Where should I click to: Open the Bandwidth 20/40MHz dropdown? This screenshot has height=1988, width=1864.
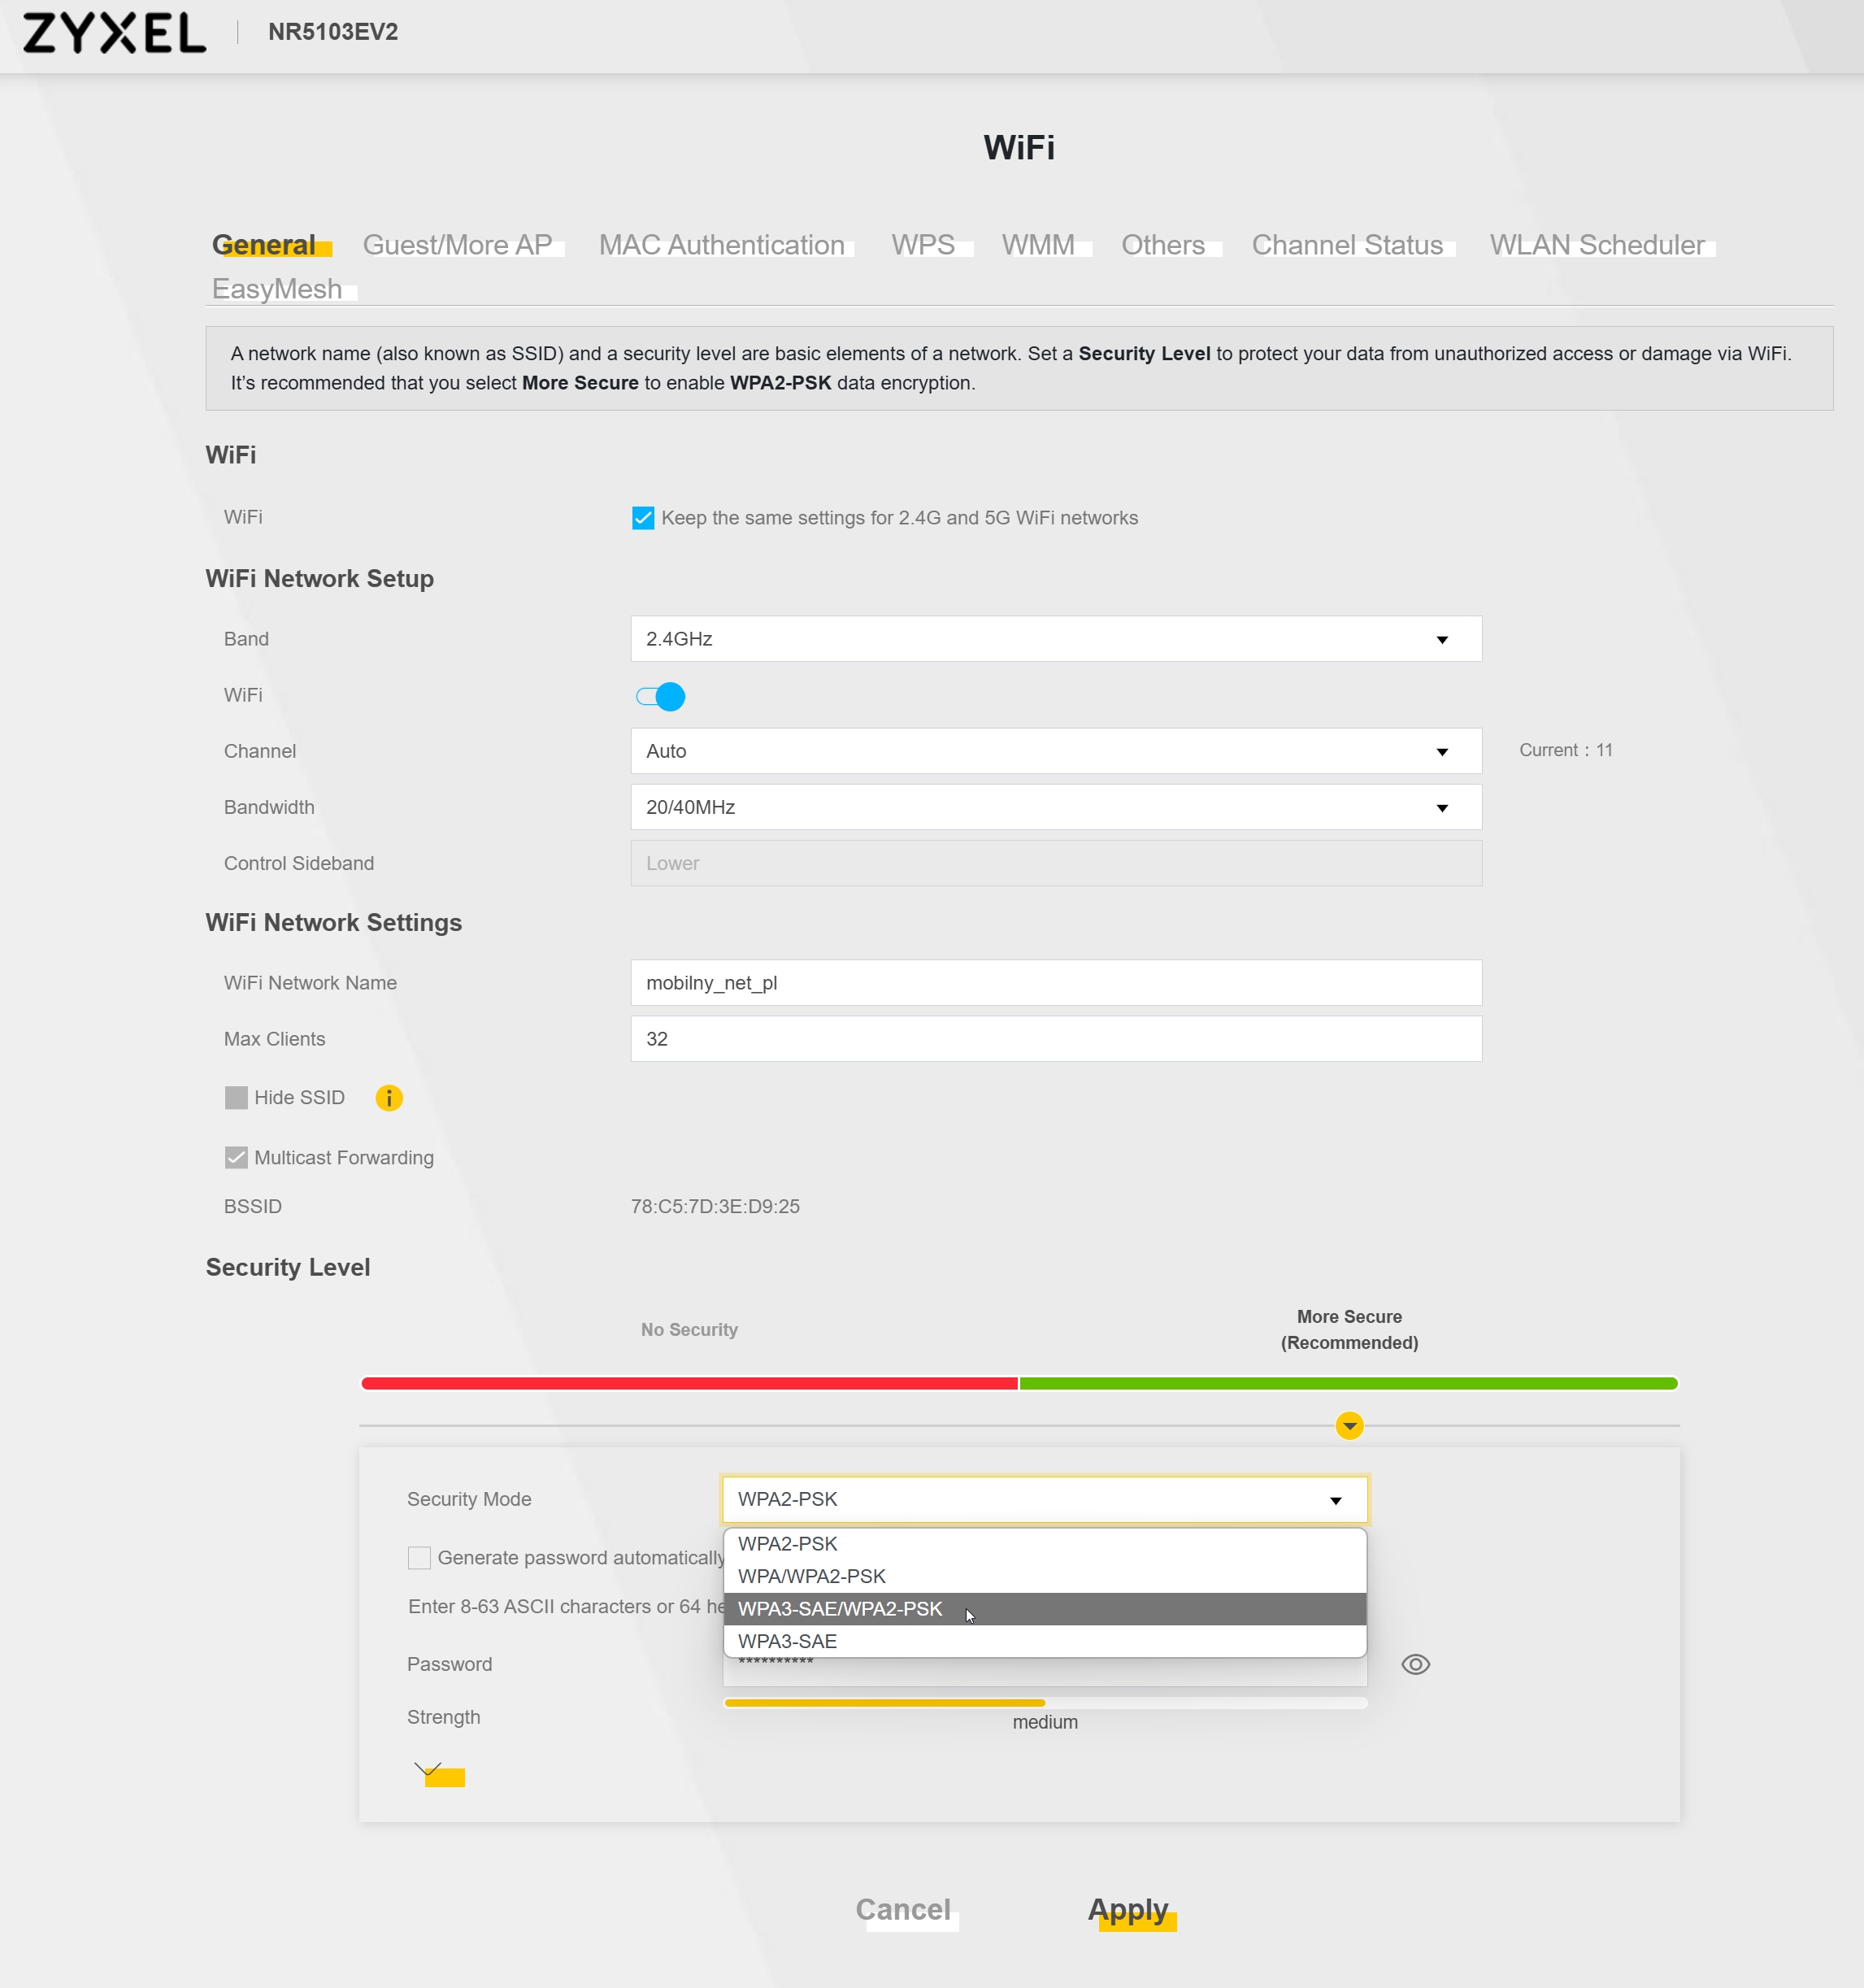click(x=1055, y=807)
